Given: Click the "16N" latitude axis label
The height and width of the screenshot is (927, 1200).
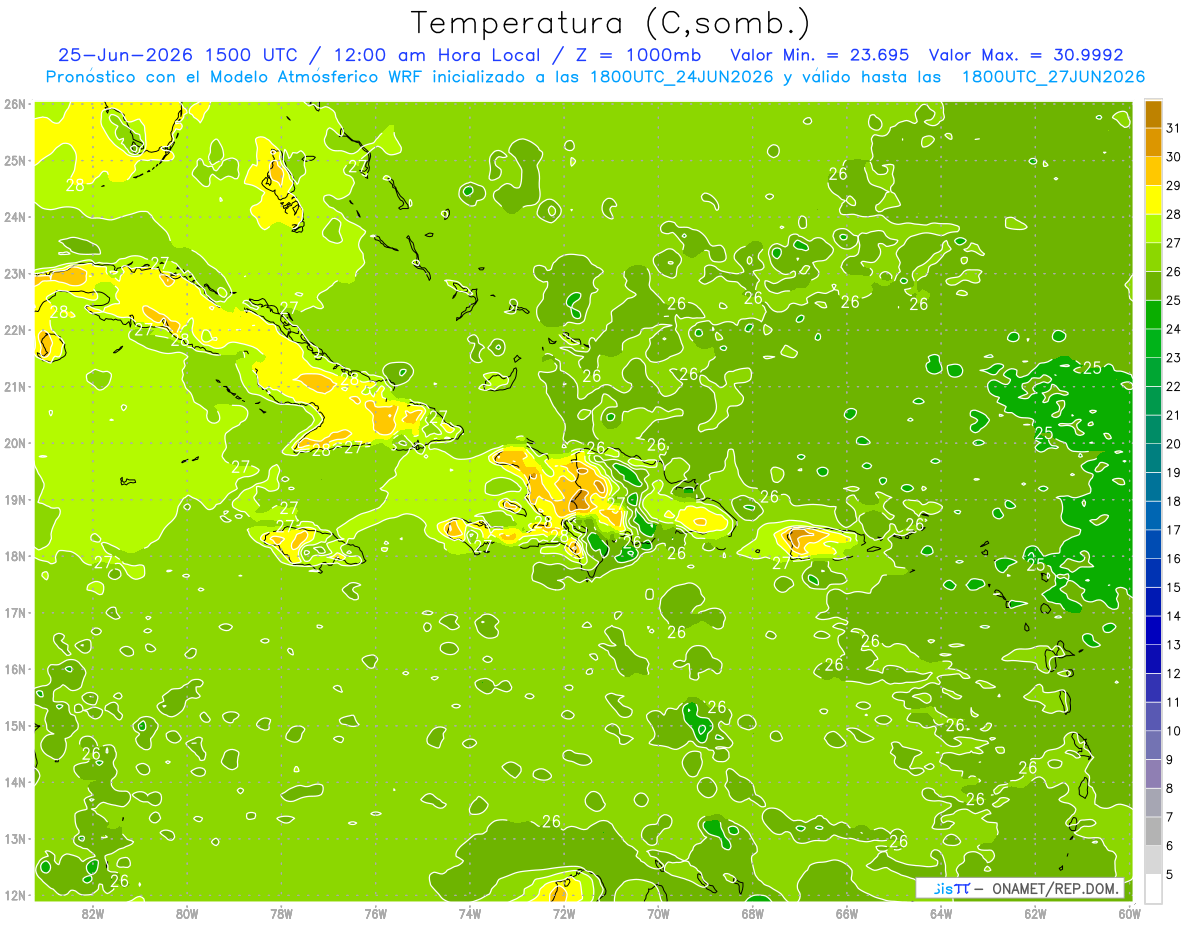Looking at the screenshot, I should [15, 669].
